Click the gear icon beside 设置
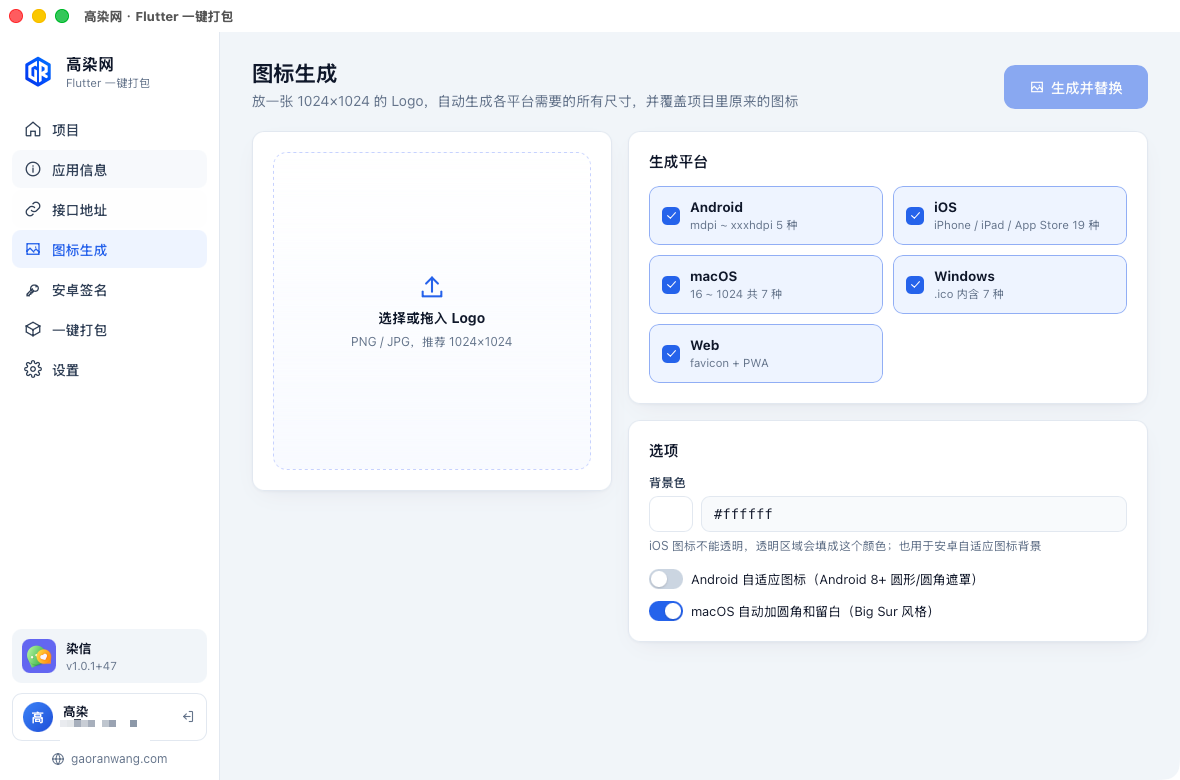The width and height of the screenshot is (1180, 780). click(x=33, y=370)
